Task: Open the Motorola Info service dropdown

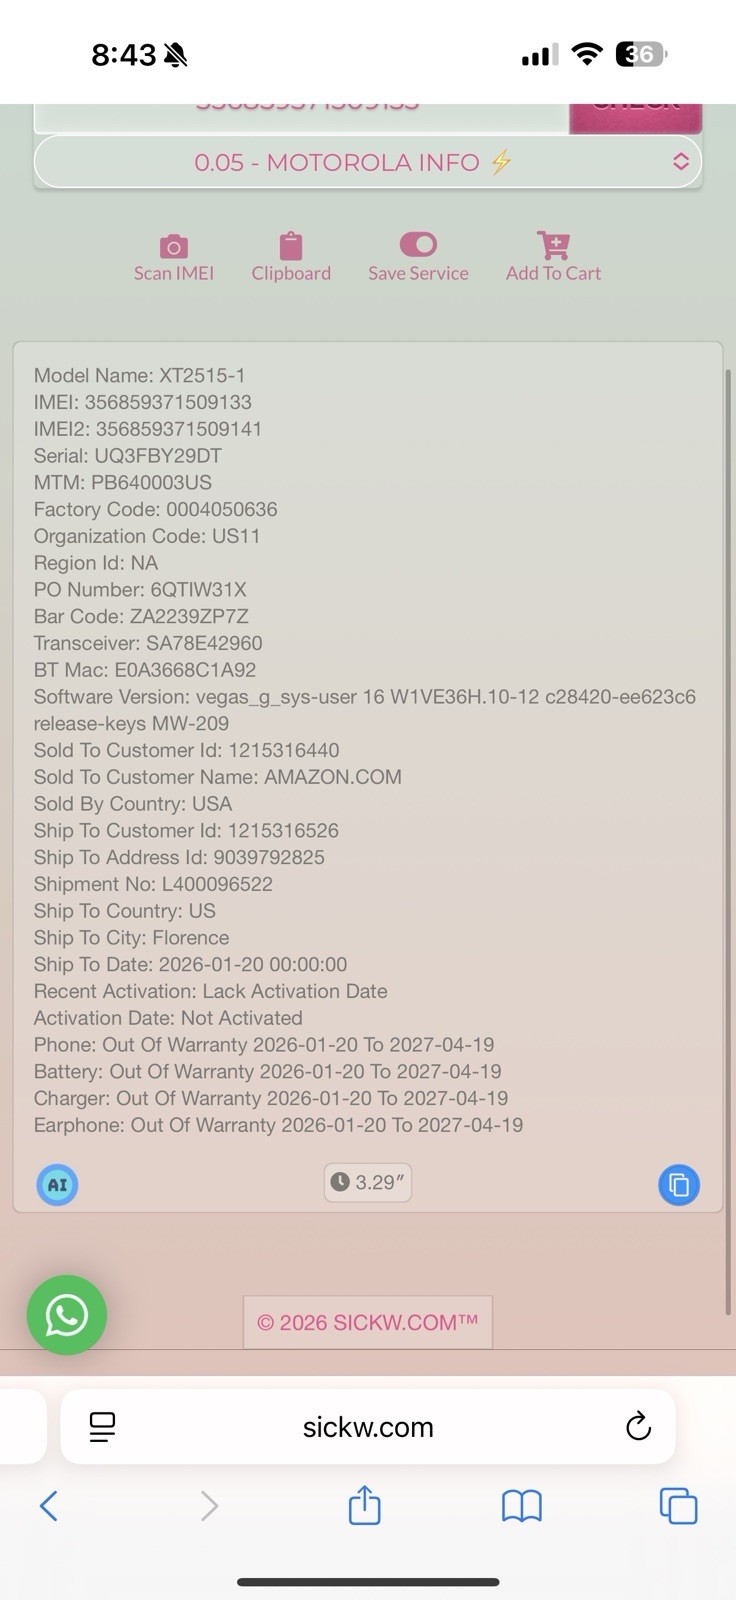Action: 368,162
